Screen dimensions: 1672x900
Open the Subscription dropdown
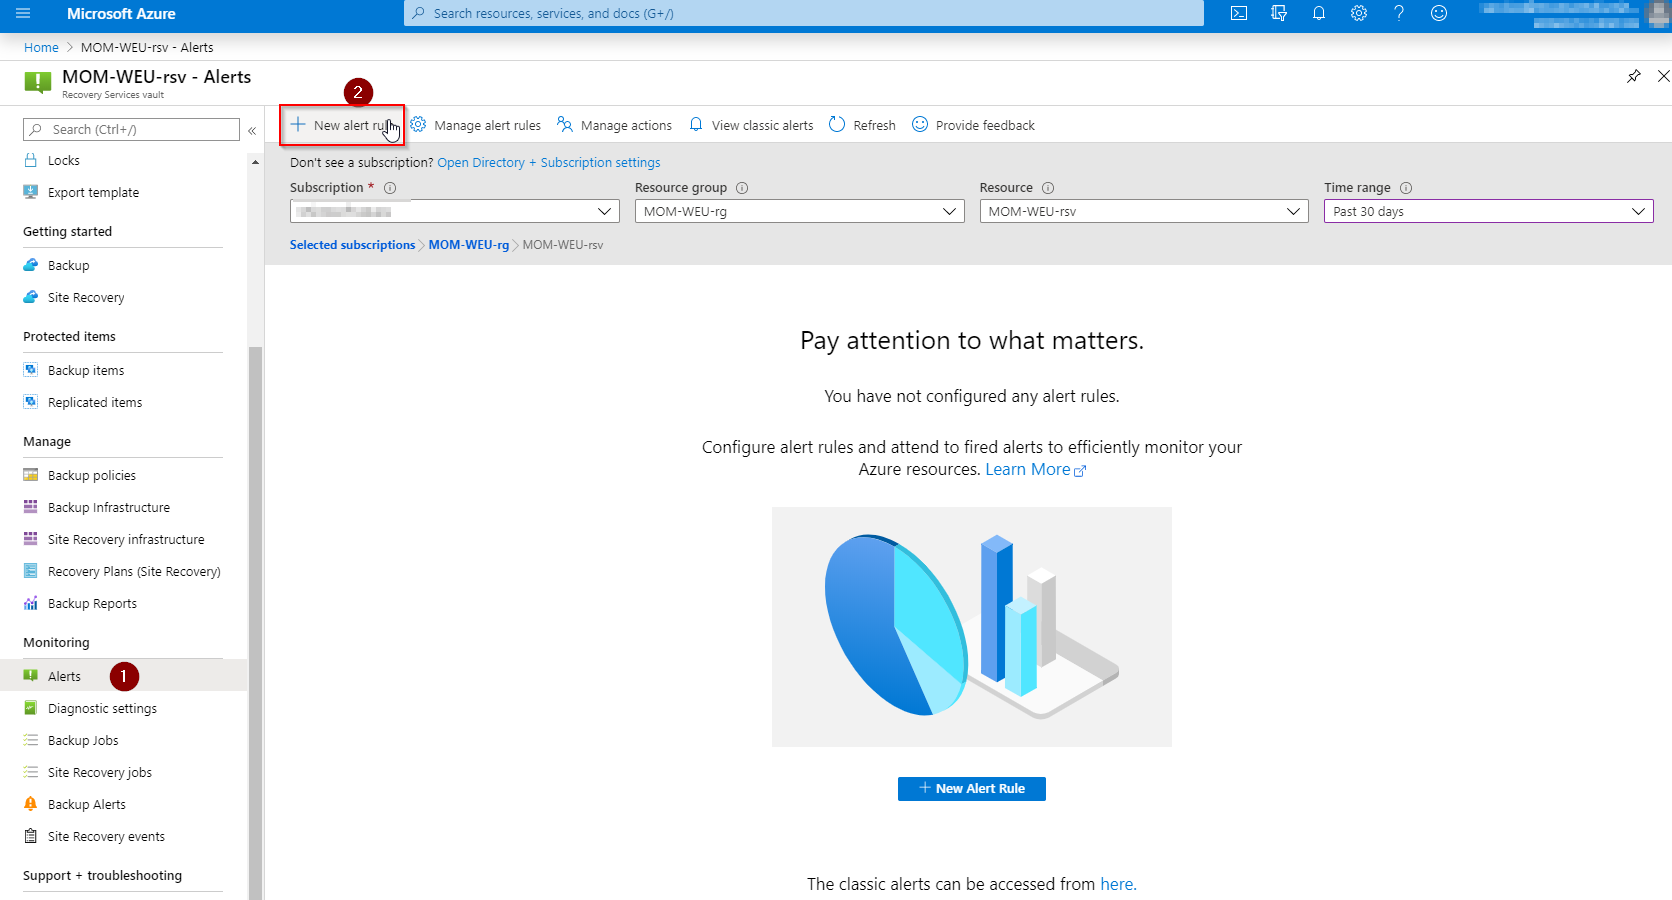[x=455, y=211]
